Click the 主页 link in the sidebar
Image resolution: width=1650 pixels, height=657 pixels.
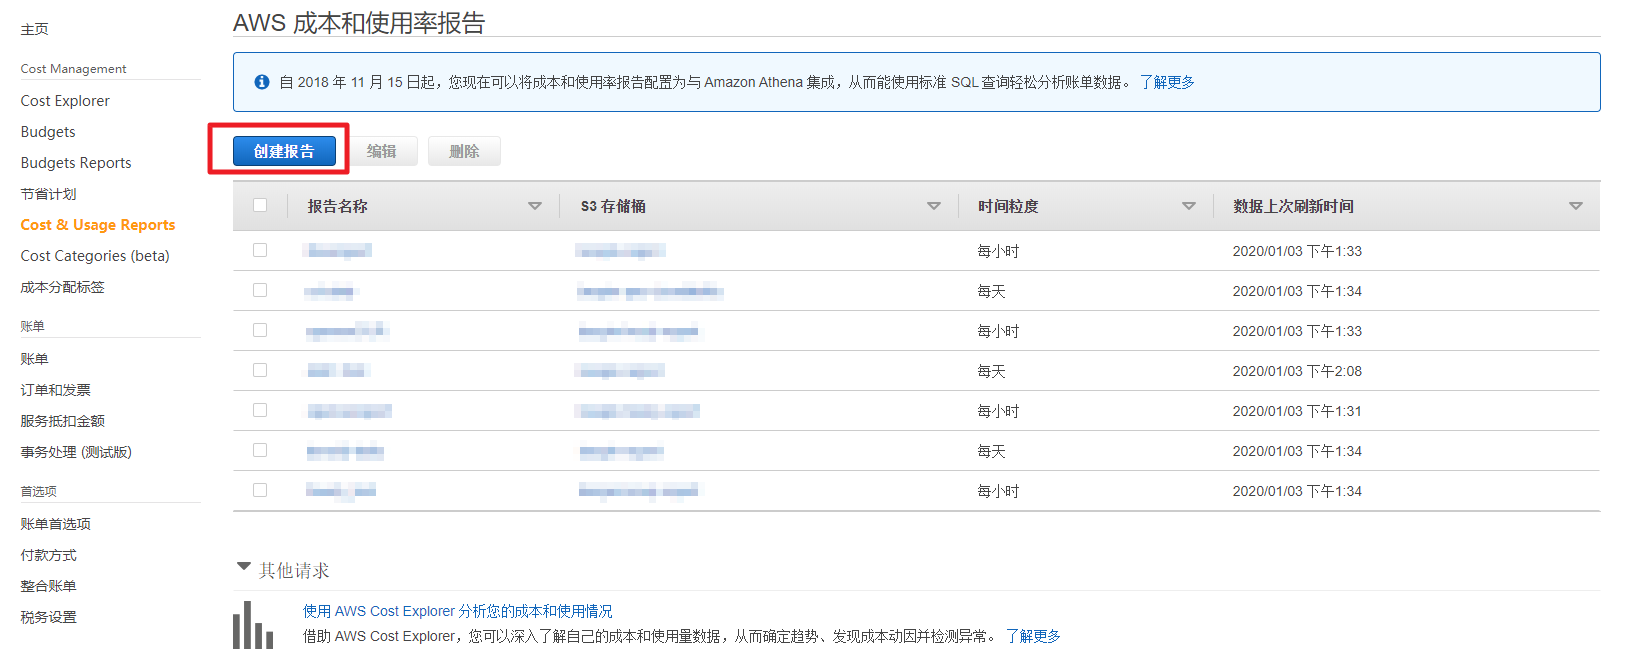[35, 29]
